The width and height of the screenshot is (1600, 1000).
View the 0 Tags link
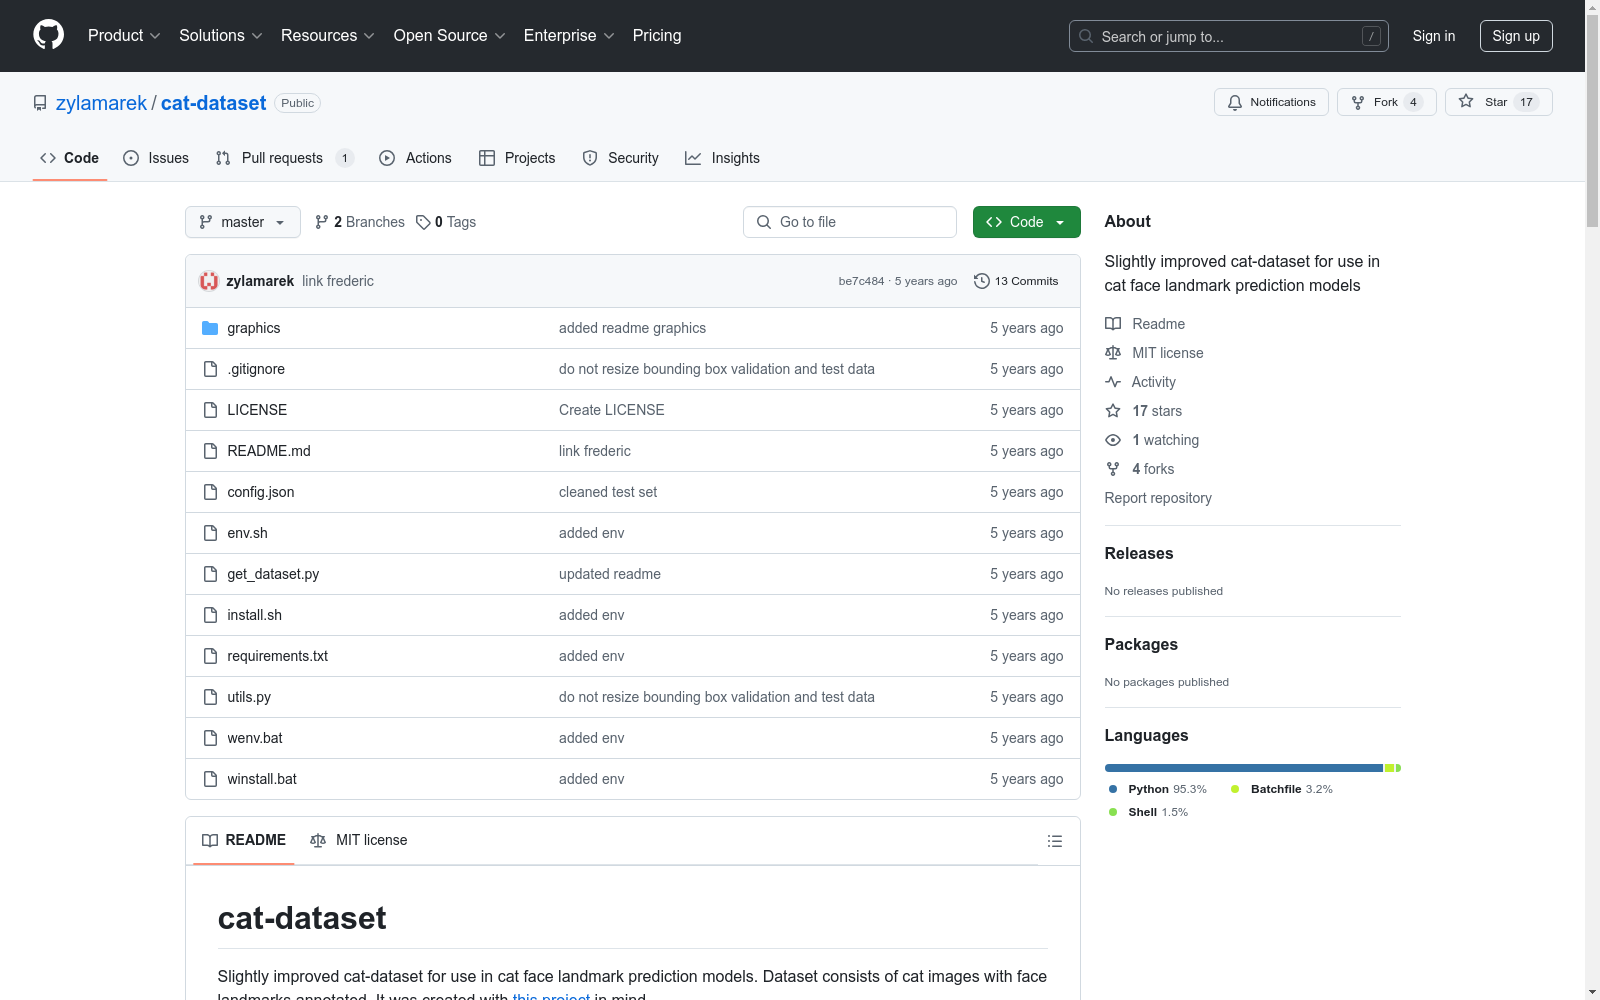click(x=446, y=222)
